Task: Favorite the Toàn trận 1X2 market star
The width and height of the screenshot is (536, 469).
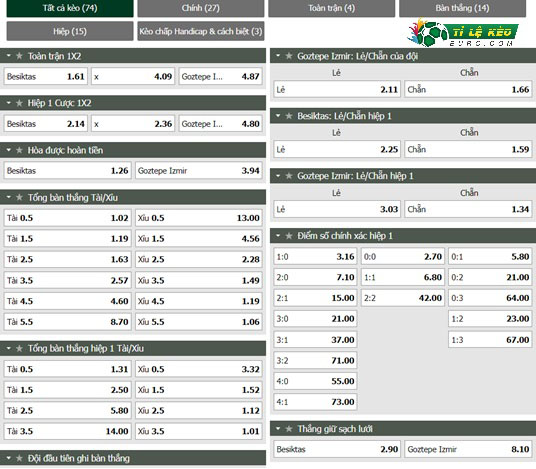Action: (x=19, y=56)
